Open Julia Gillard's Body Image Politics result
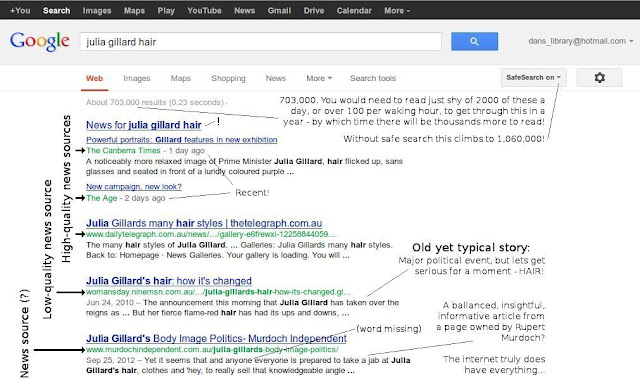The width and height of the screenshot is (640, 382). 216,338
